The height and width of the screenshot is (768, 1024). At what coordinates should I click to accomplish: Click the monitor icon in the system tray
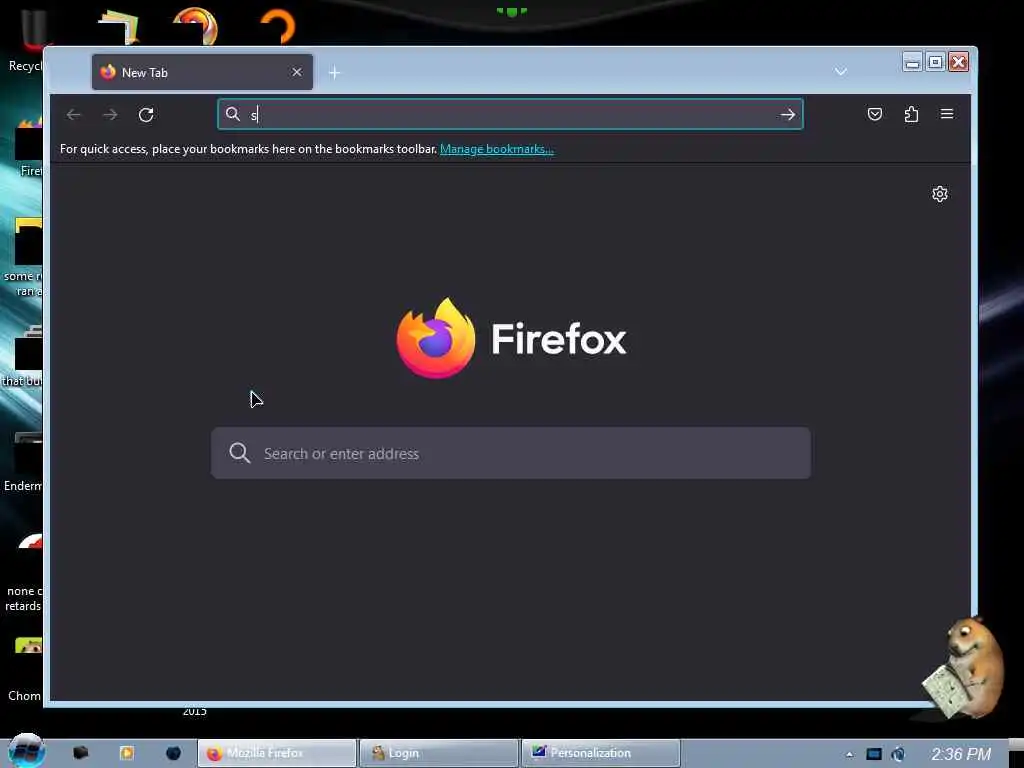tap(874, 754)
